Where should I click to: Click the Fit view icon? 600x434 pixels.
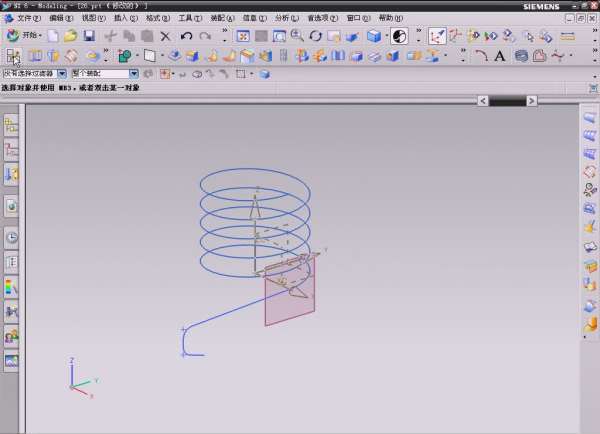[242, 36]
